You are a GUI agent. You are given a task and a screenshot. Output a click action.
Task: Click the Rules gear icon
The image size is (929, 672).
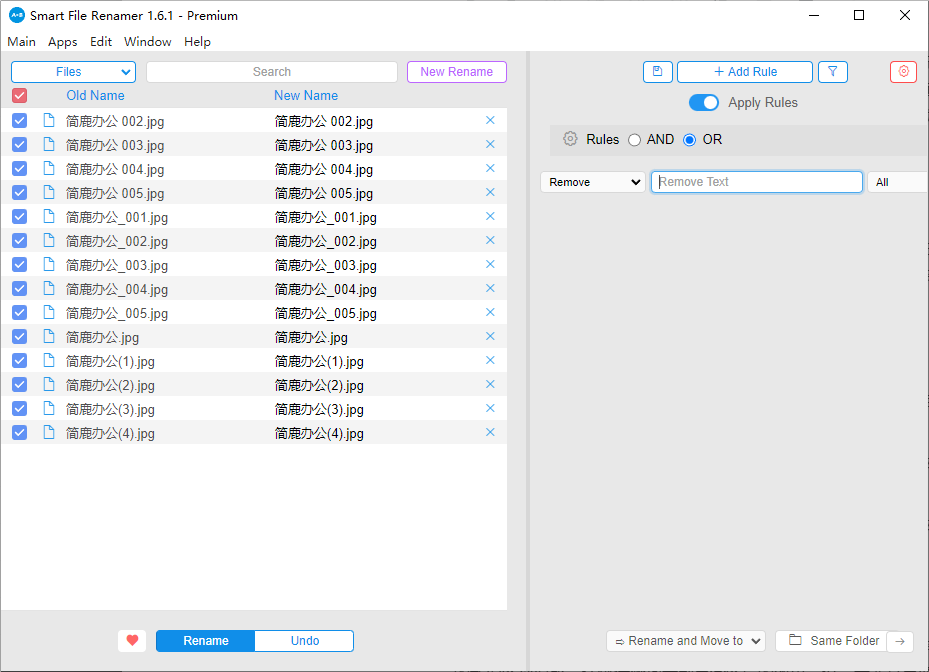(570, 140)
